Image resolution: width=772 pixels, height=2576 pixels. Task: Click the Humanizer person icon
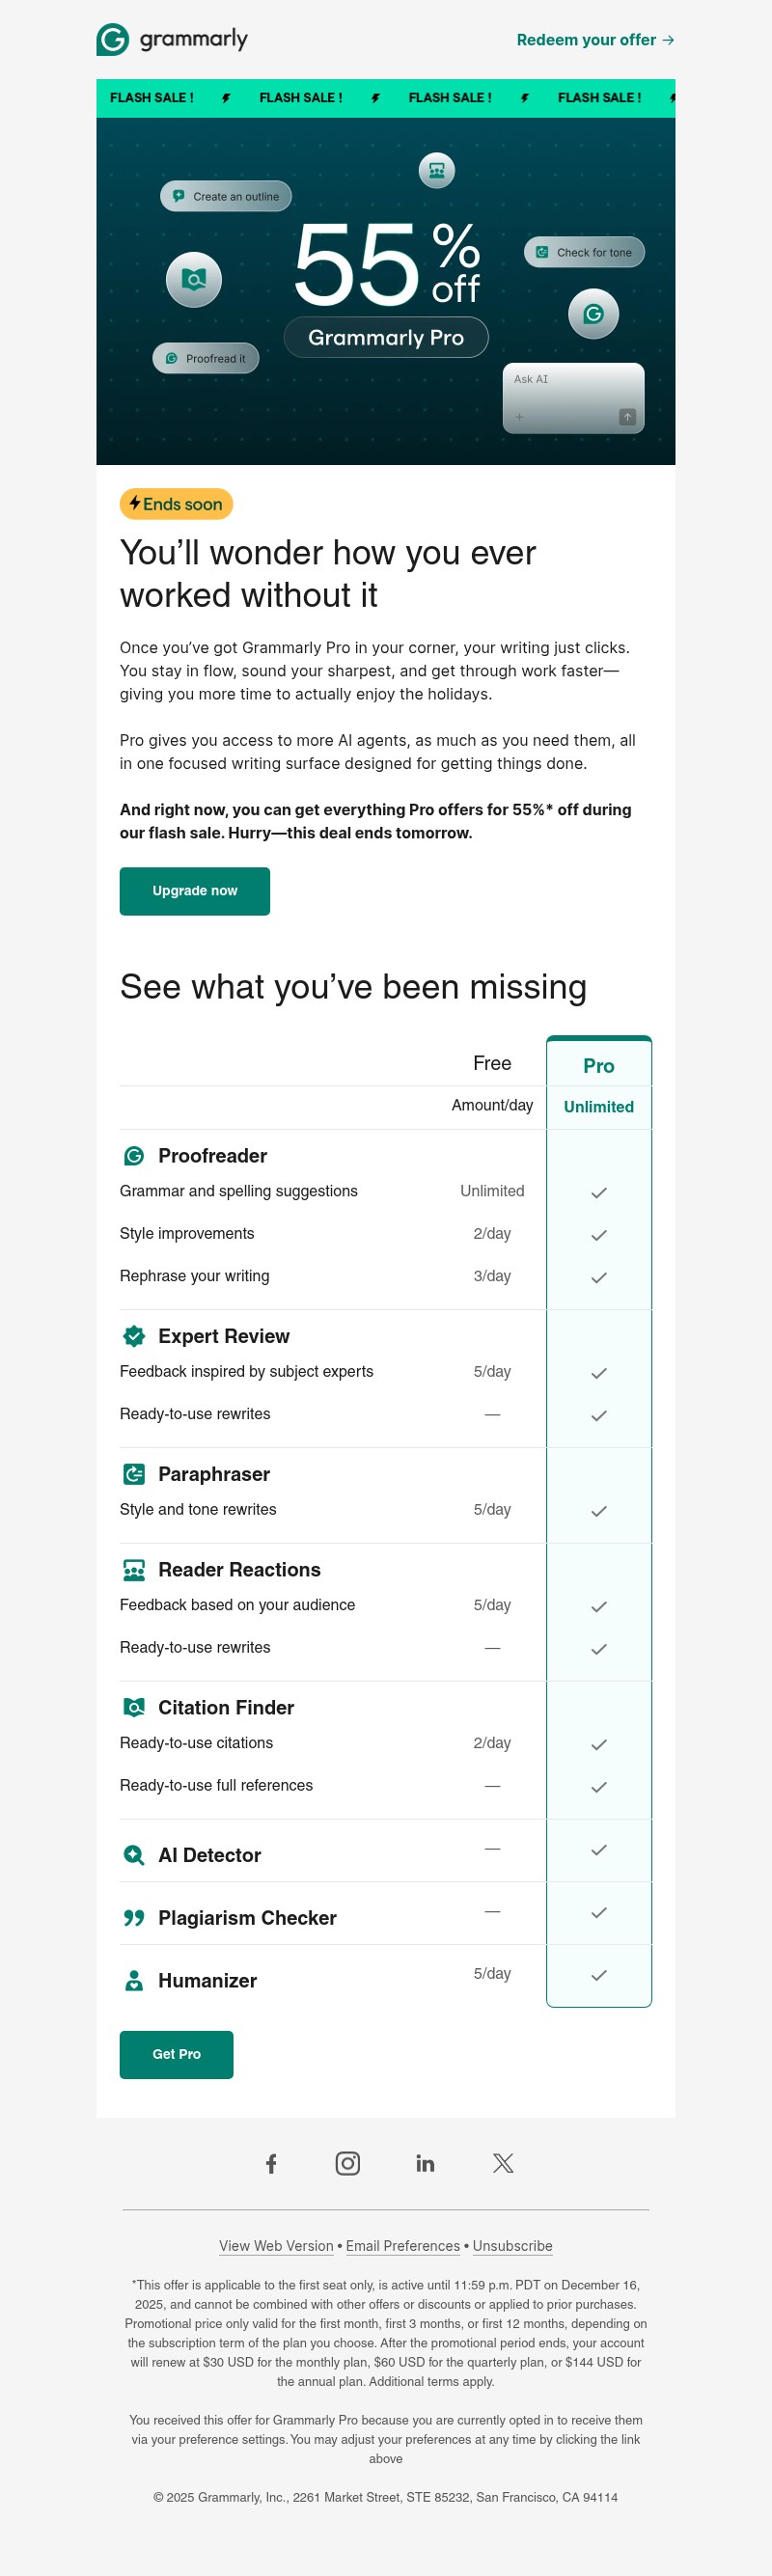coord(135,1981)
